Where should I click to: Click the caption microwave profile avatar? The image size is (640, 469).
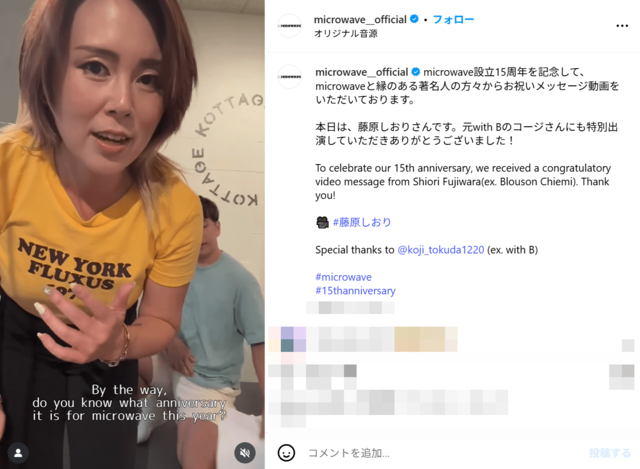click(289, 77)
